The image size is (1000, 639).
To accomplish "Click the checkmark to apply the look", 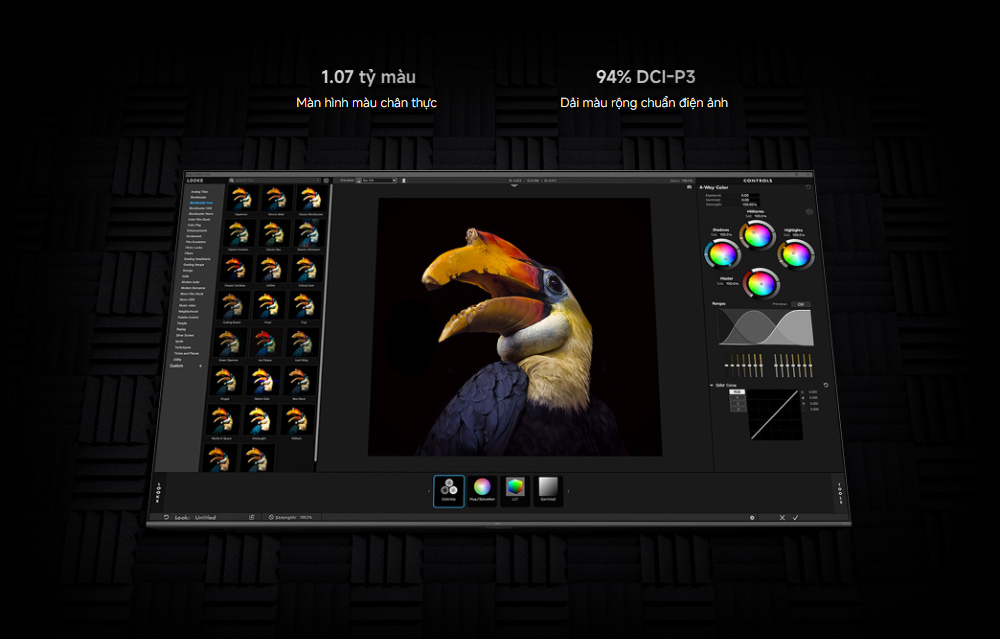I will click(x=795, y=517).
